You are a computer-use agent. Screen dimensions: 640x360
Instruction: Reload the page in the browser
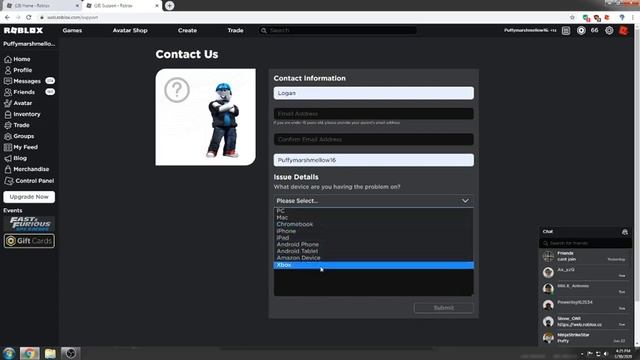(29, 18)
